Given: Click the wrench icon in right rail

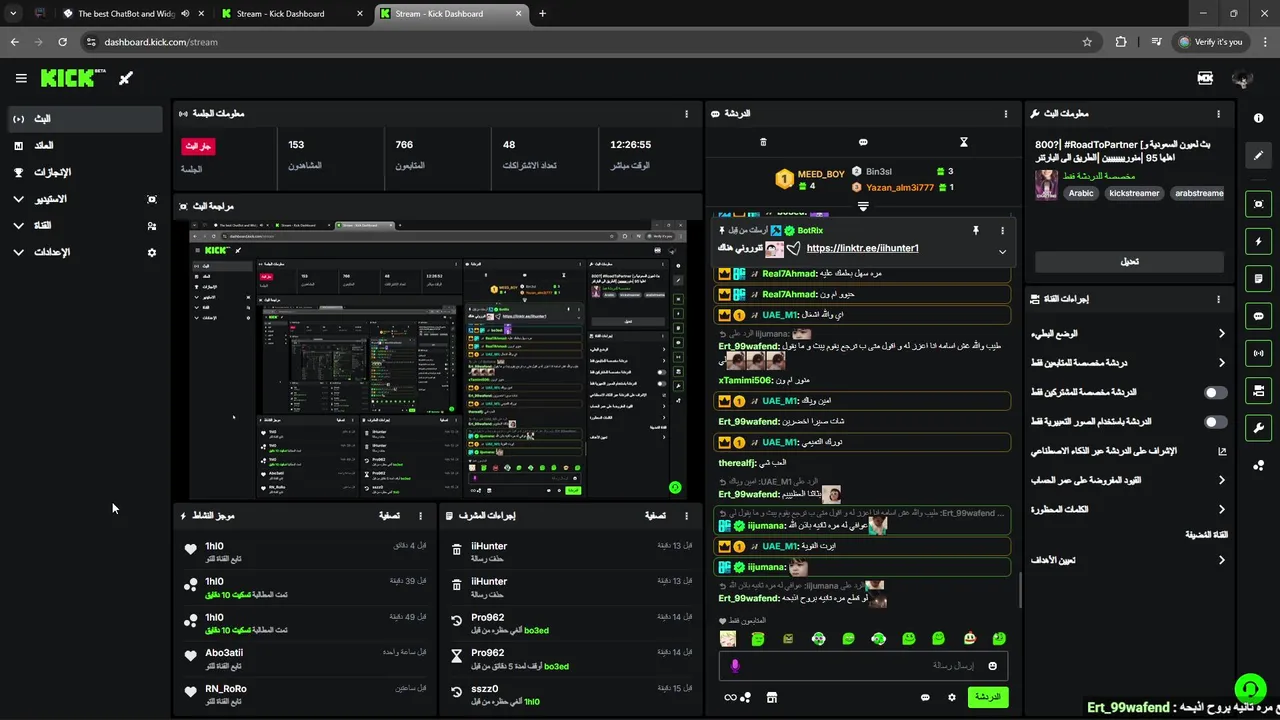Looking at the screenshot, I should (1258, 428).
